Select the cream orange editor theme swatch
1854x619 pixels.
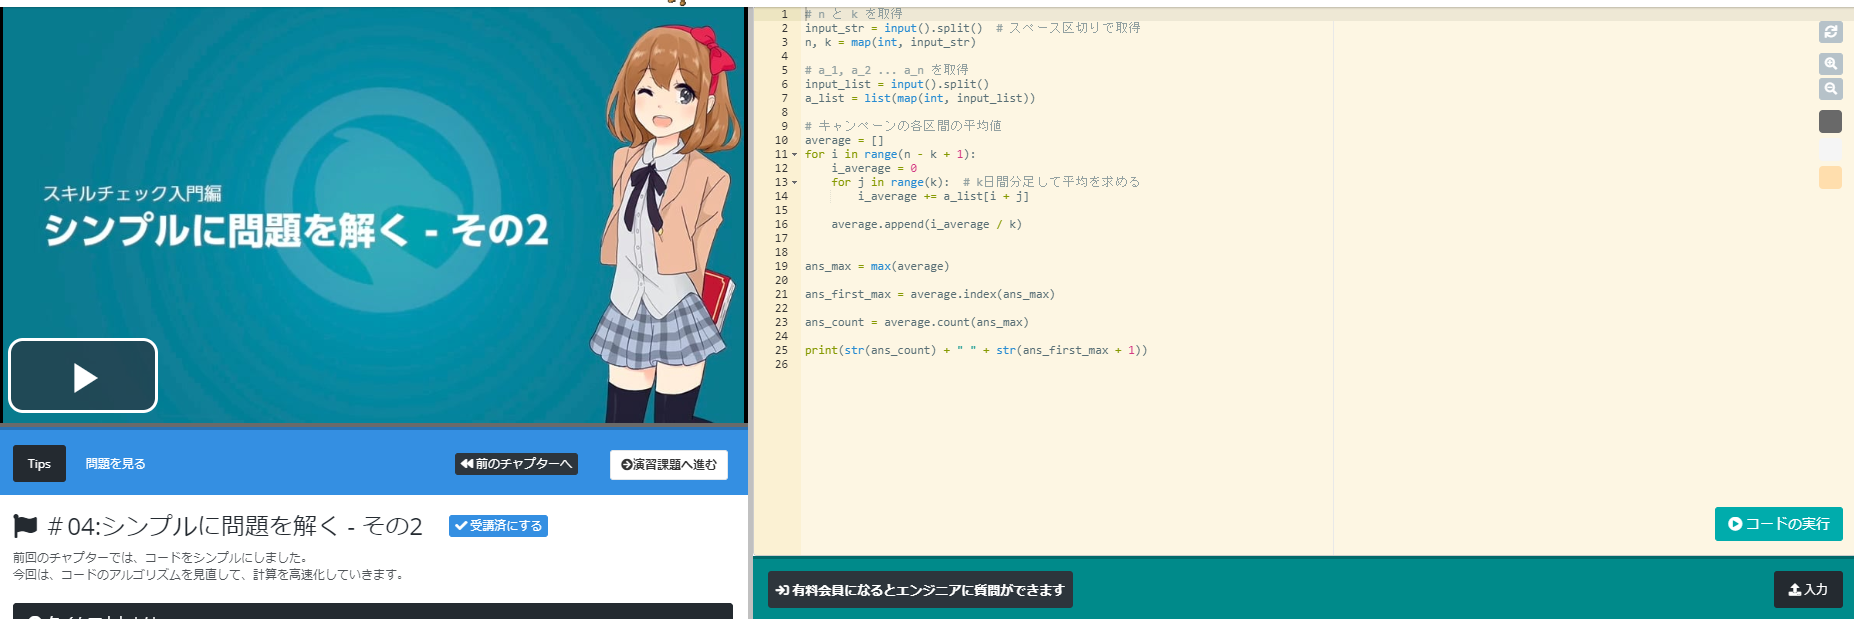(1830, 178)
